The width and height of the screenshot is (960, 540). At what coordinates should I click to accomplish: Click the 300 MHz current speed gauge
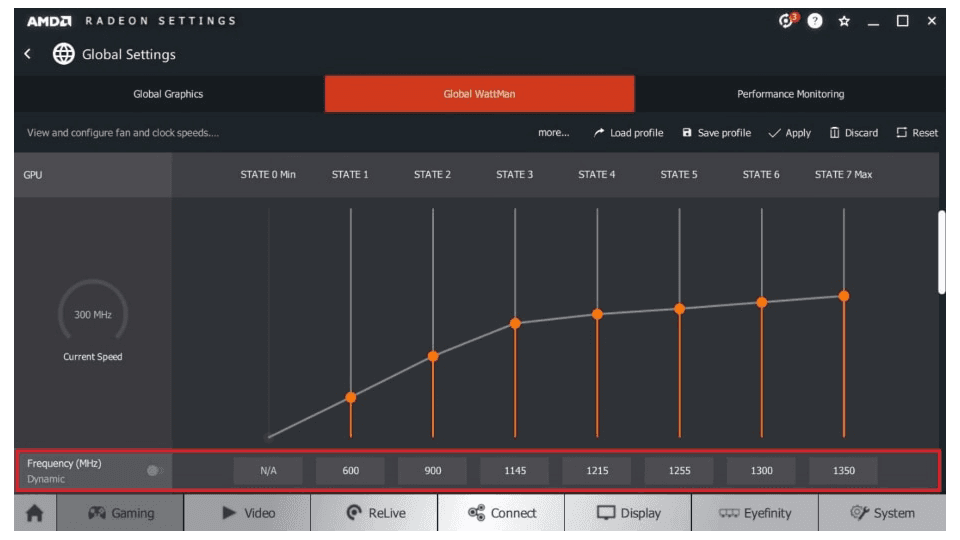(x=93, y=311)
